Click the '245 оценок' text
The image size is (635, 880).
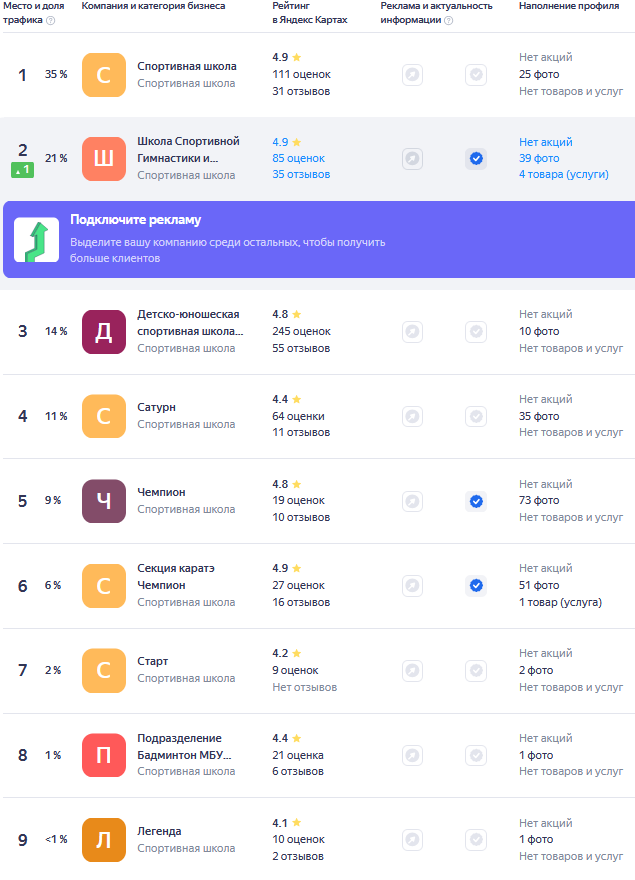[x=301, y=331]
